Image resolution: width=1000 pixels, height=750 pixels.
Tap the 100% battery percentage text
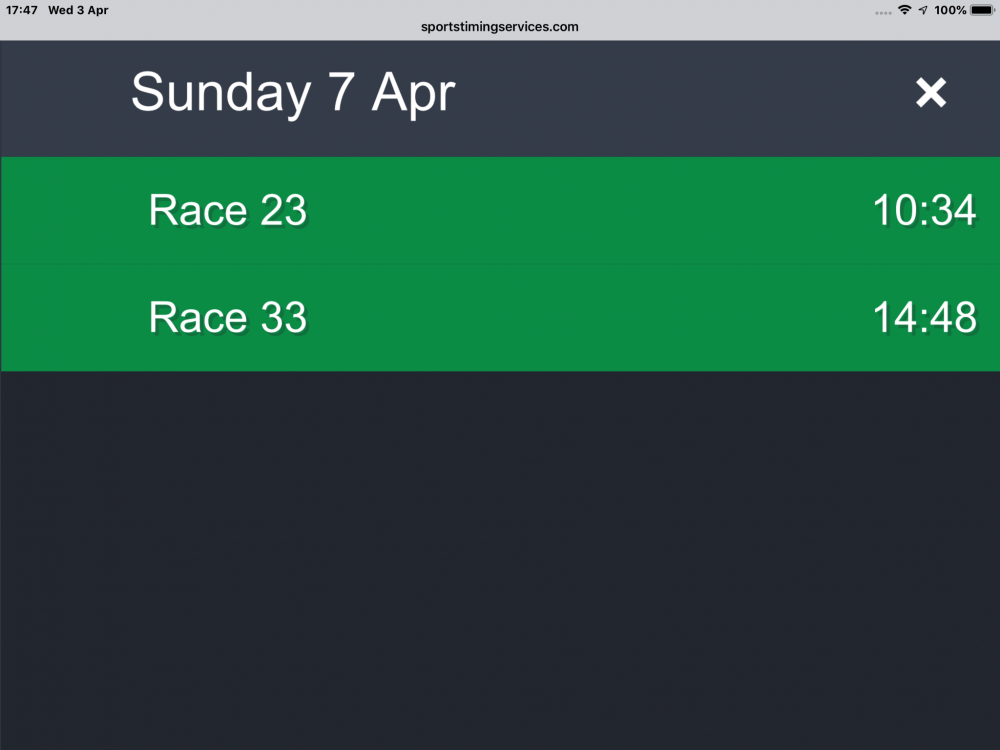click(950, 10)
